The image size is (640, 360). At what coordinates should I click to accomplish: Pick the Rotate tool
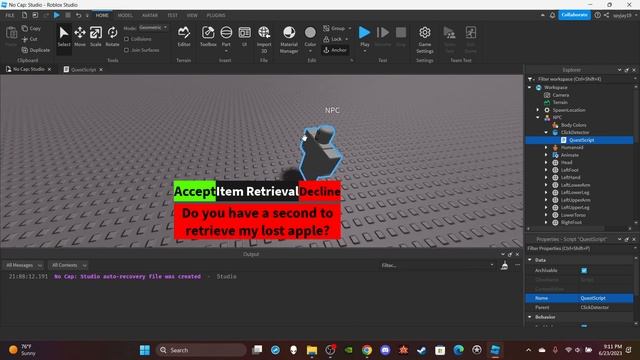(112, 36)
